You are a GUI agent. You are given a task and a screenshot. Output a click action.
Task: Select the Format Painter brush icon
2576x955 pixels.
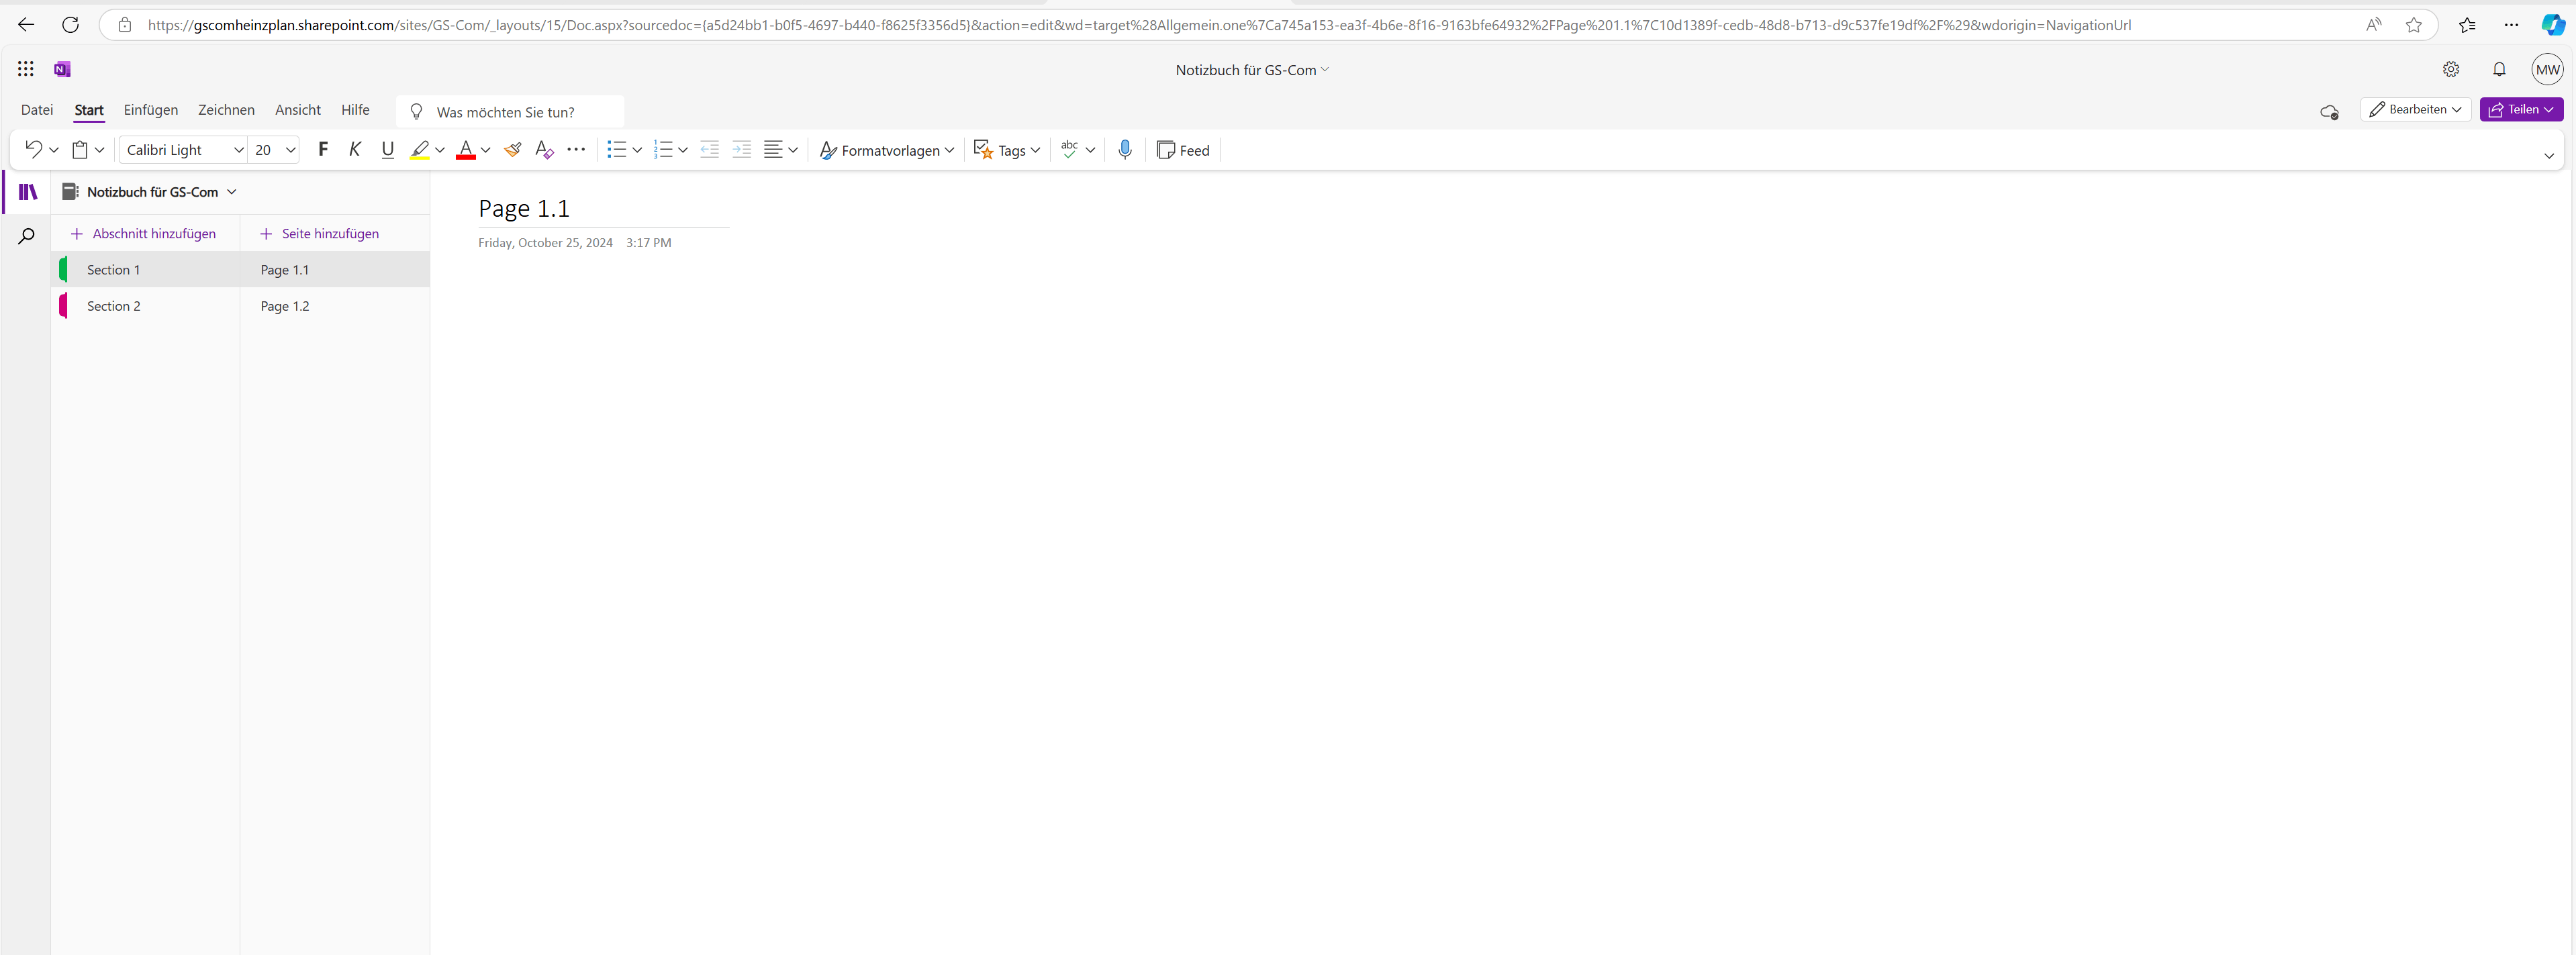(x=512, y=150)
